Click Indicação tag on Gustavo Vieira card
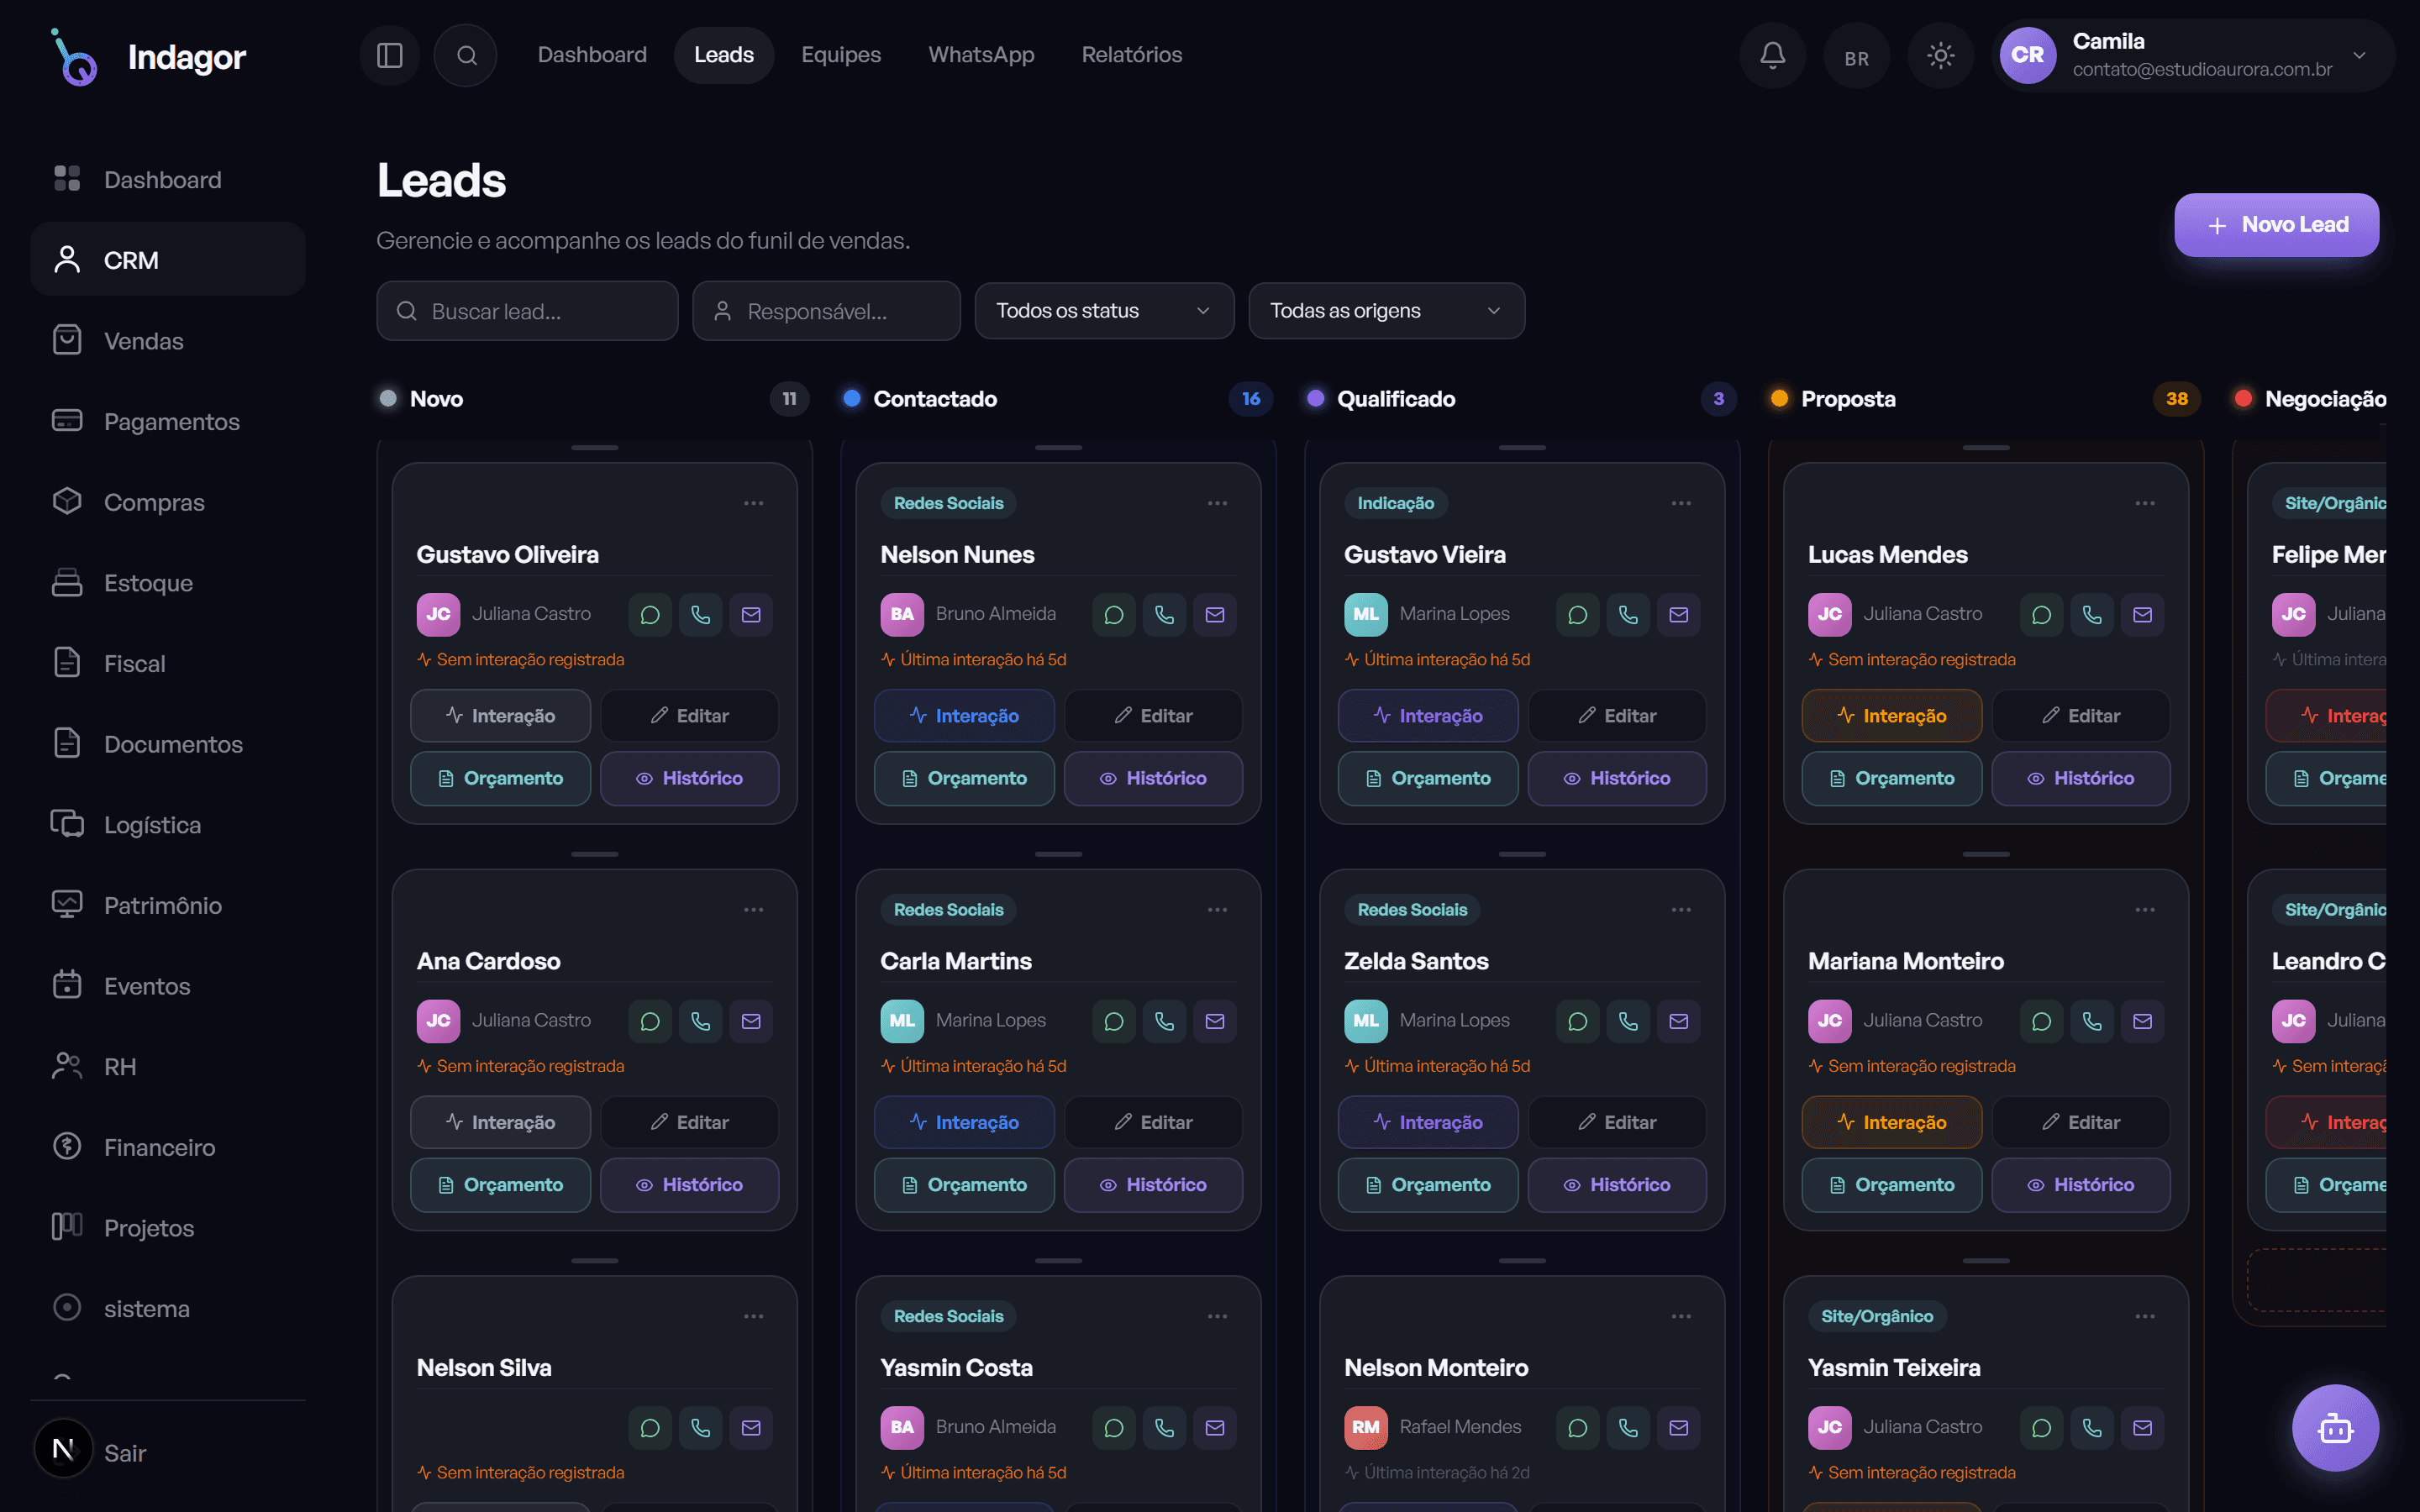The width and height of the screenshot is (2420, 1512). coord(1395,503)
